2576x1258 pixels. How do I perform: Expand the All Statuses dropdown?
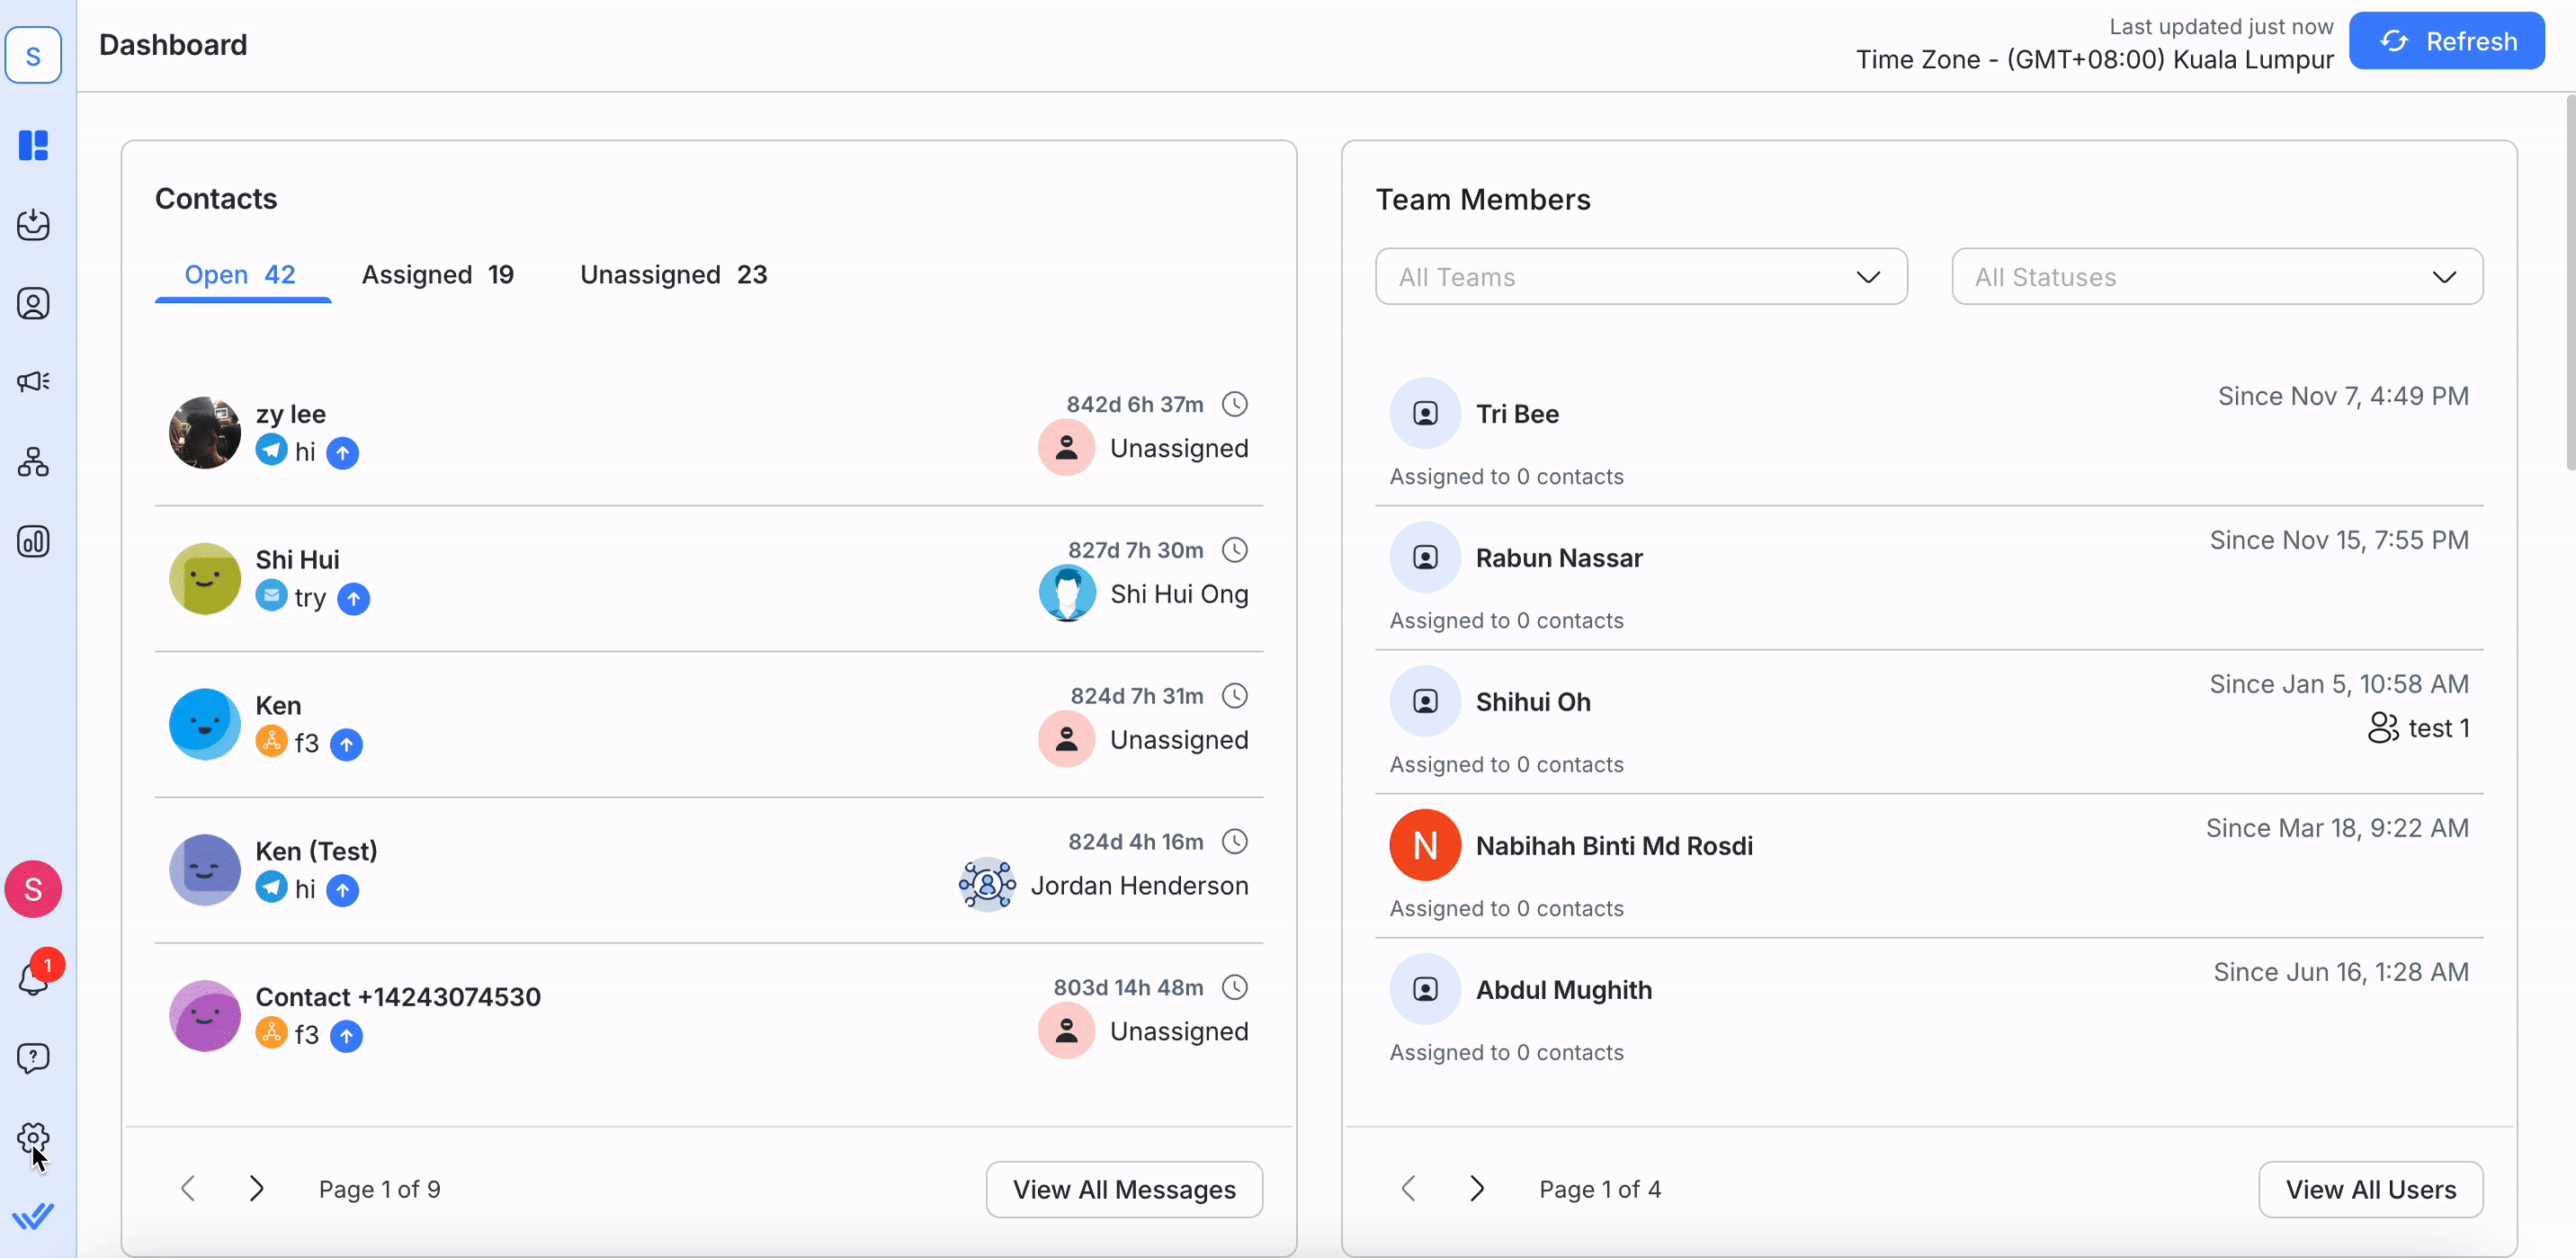click(x=2216, y=277)
